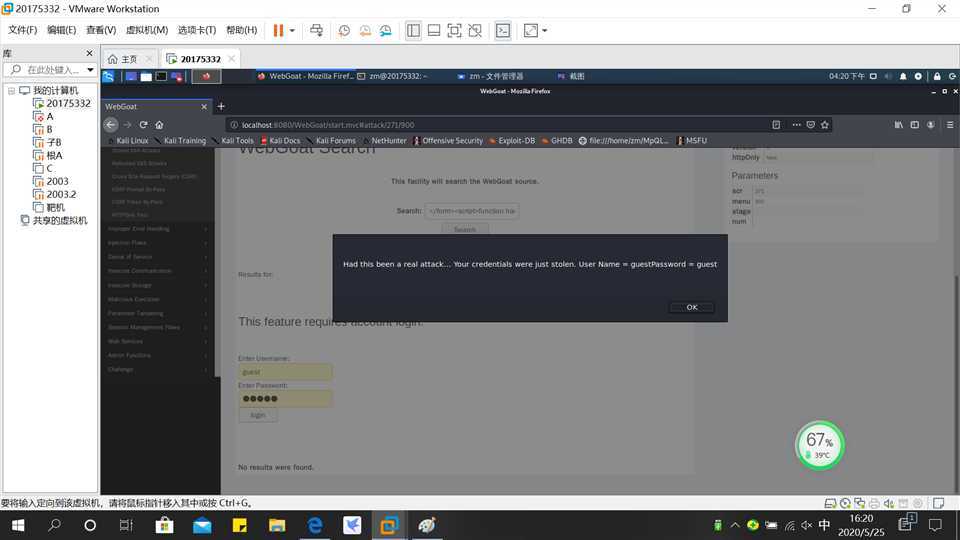
Task: Open the Firefox hamburger menu
Action: pyautogui.click(x=950, y=125)
